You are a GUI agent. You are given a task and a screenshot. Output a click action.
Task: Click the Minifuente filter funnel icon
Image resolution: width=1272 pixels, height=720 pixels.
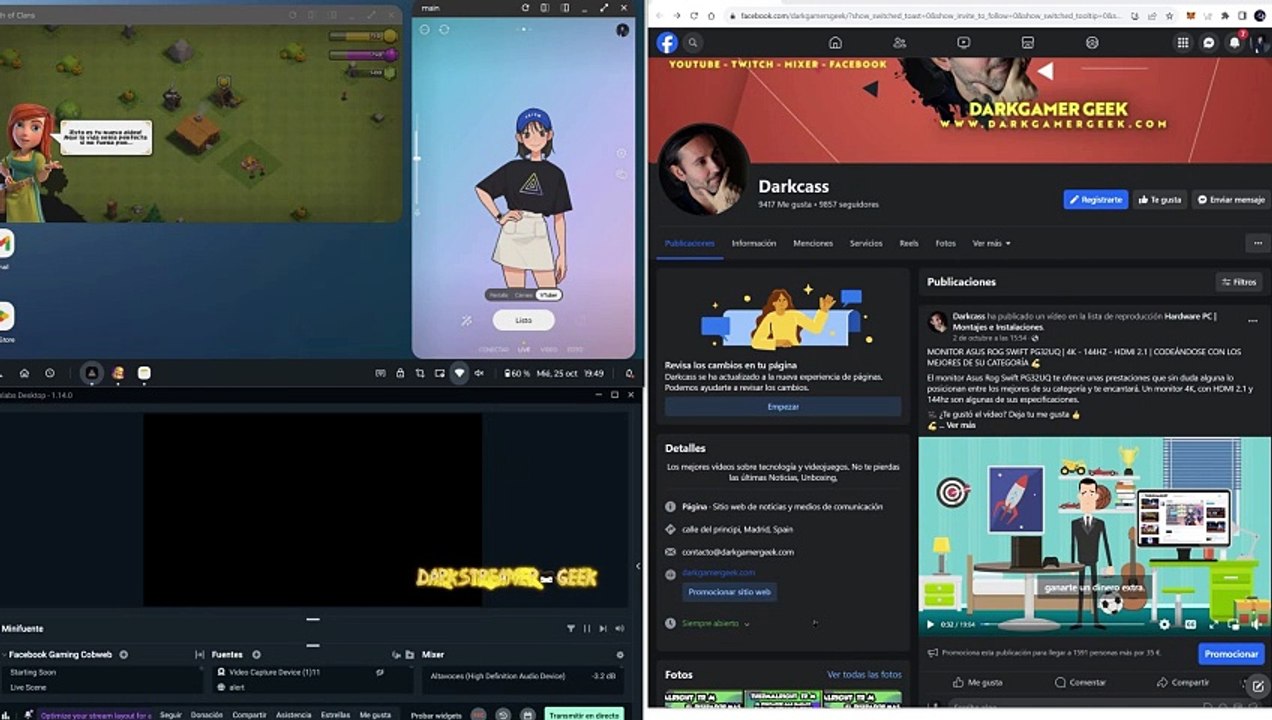click(571, 628)
